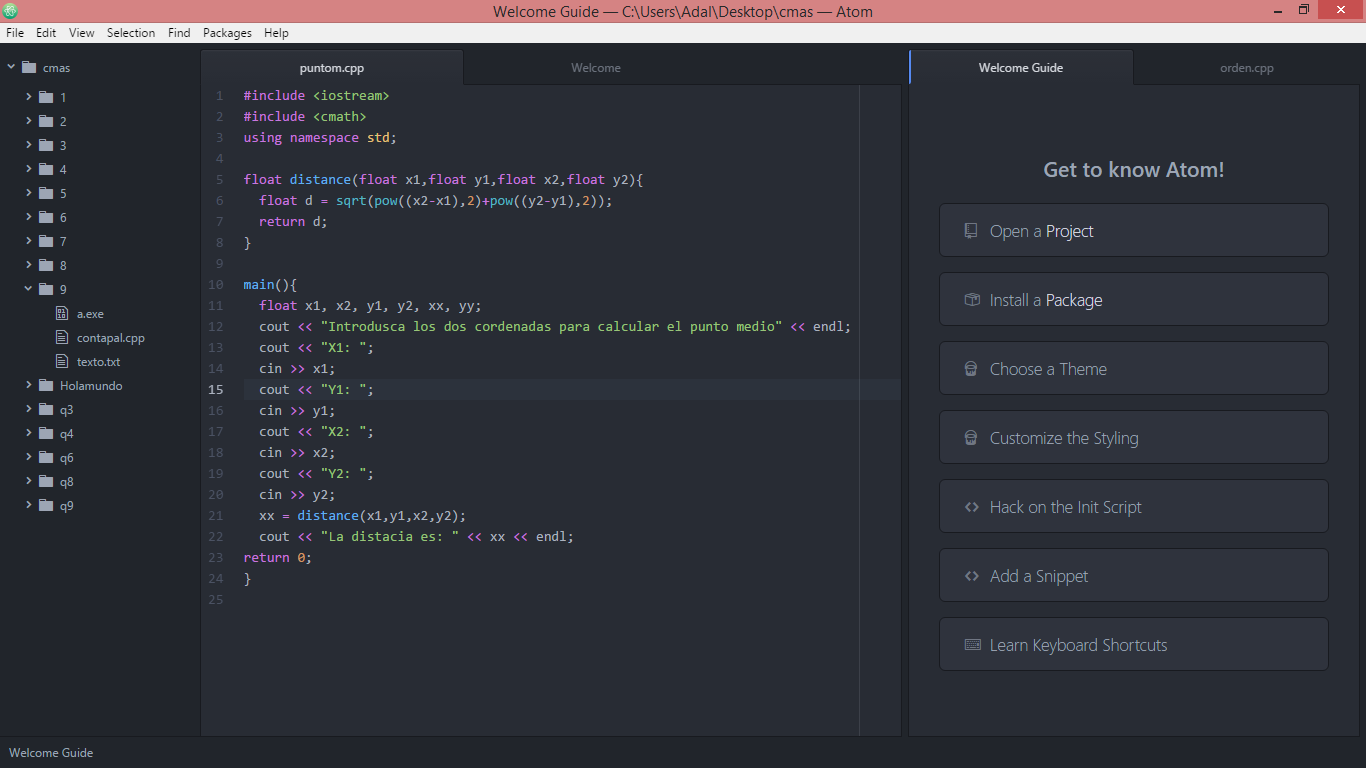Viewport: 1366px width, 768px height.
Task: Click the folder icon for folder 8
Action: tap(46, 265)
